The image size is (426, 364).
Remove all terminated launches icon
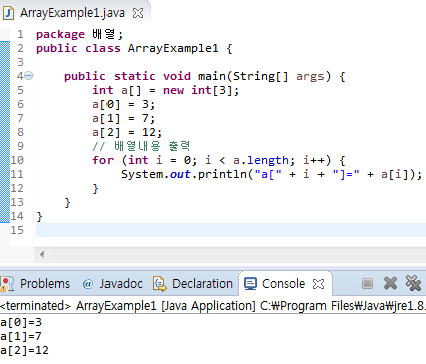click(x=413, y=283)
